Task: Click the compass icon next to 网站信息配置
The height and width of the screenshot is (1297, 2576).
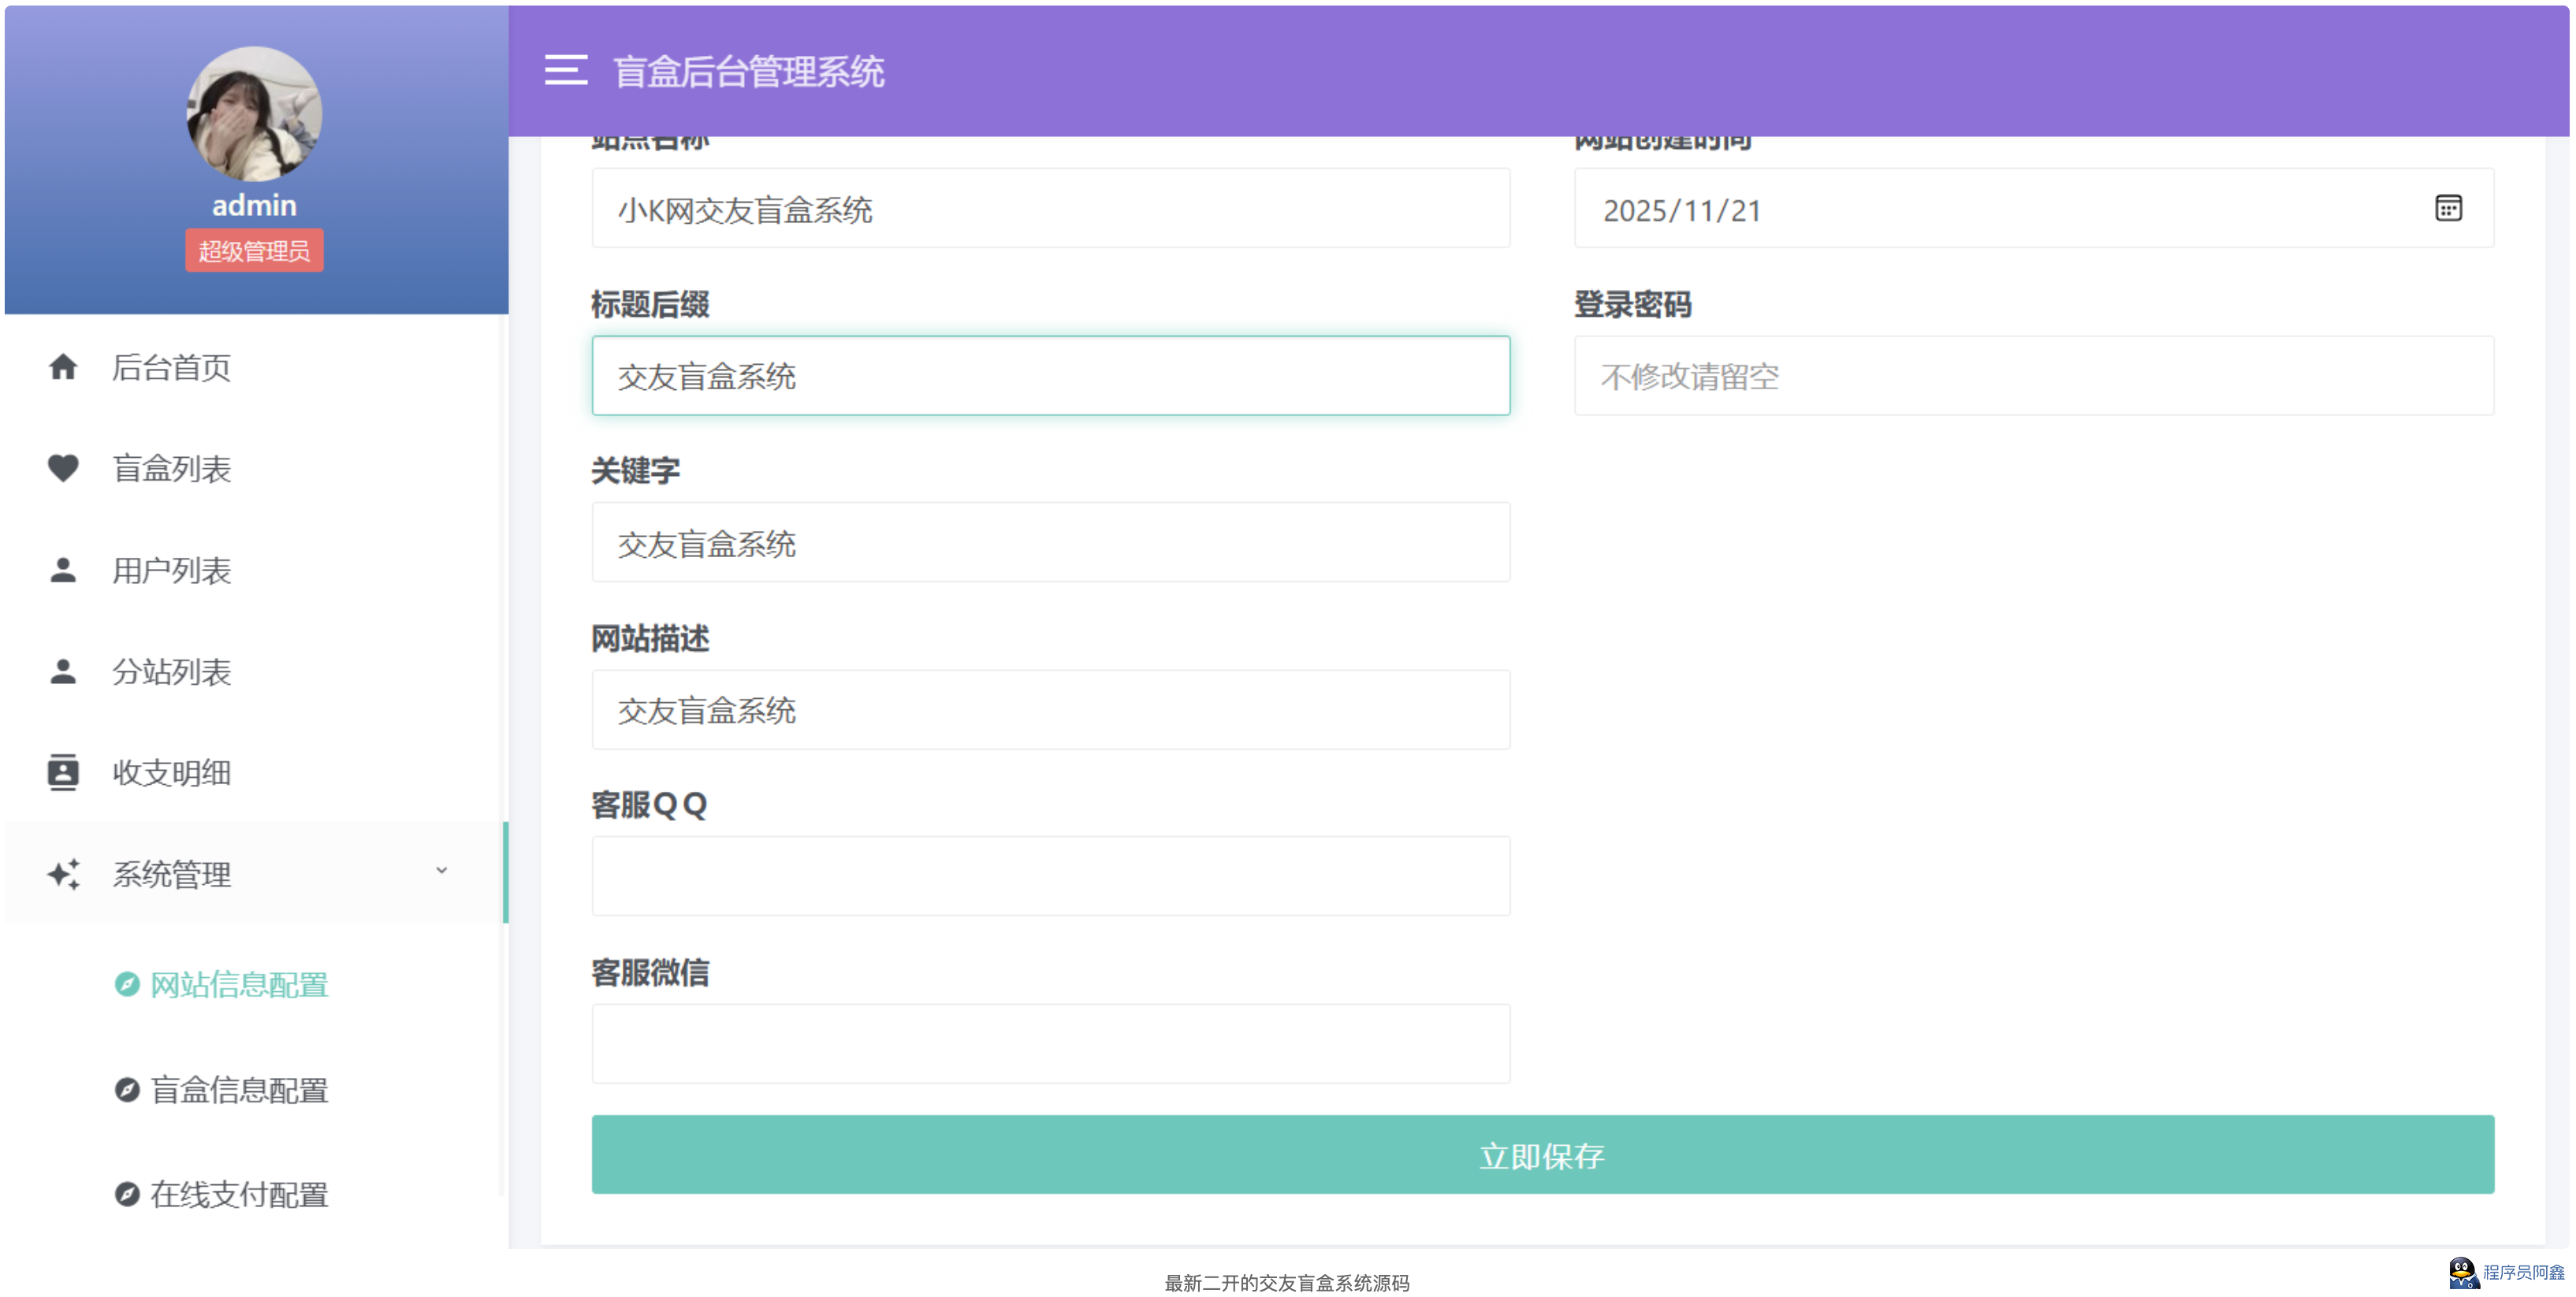Action: point(127,985)
